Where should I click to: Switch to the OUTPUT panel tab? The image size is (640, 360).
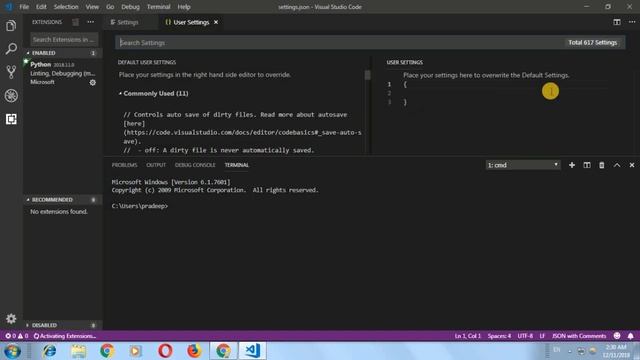tap(156, 165)
